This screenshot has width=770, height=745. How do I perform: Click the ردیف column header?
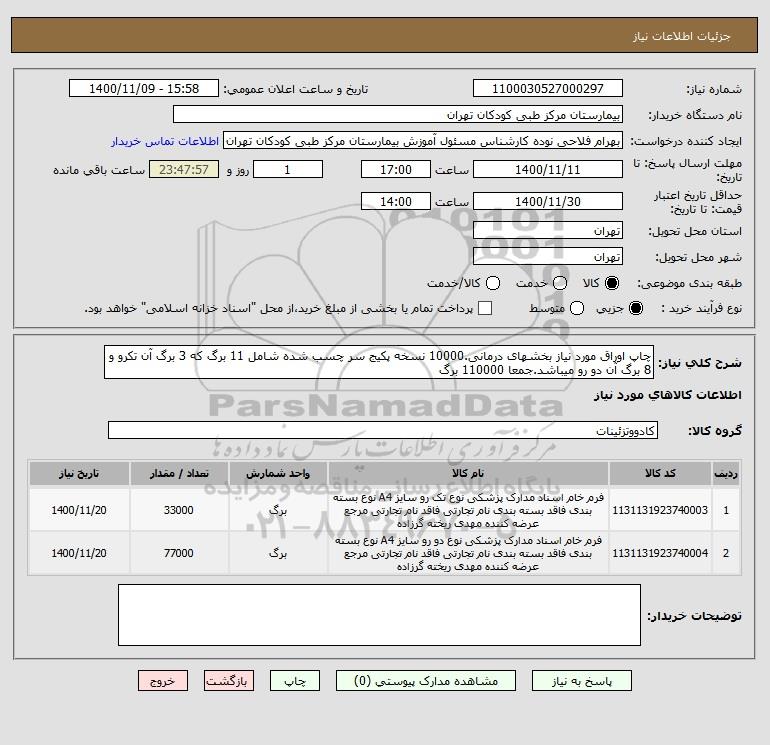726,473
